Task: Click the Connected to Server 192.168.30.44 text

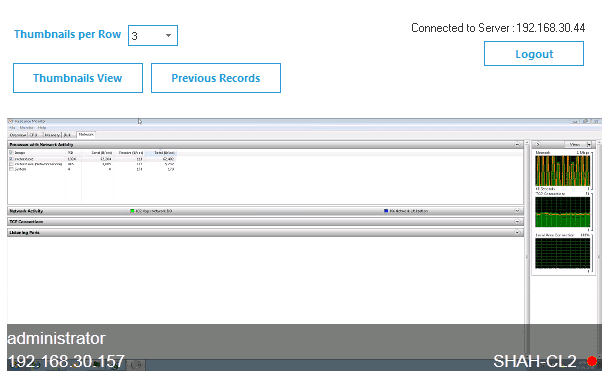Action: [498, 28]
